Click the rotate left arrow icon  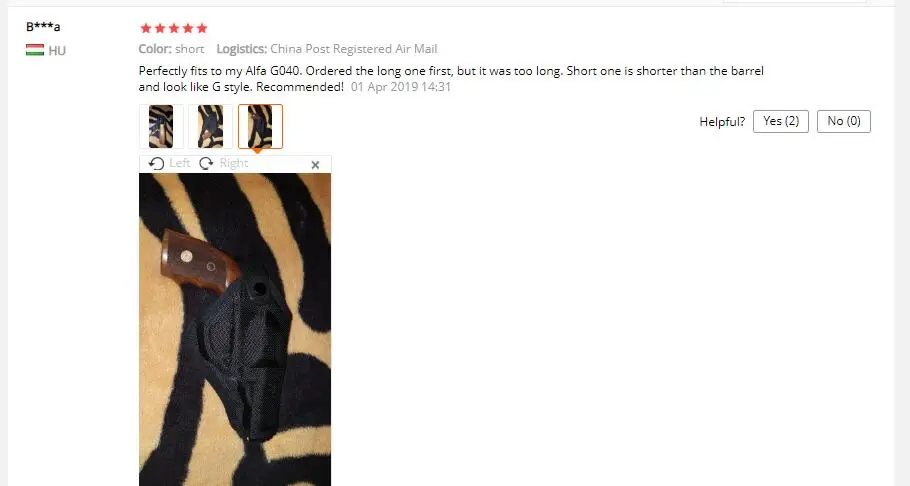coord(156,164)
